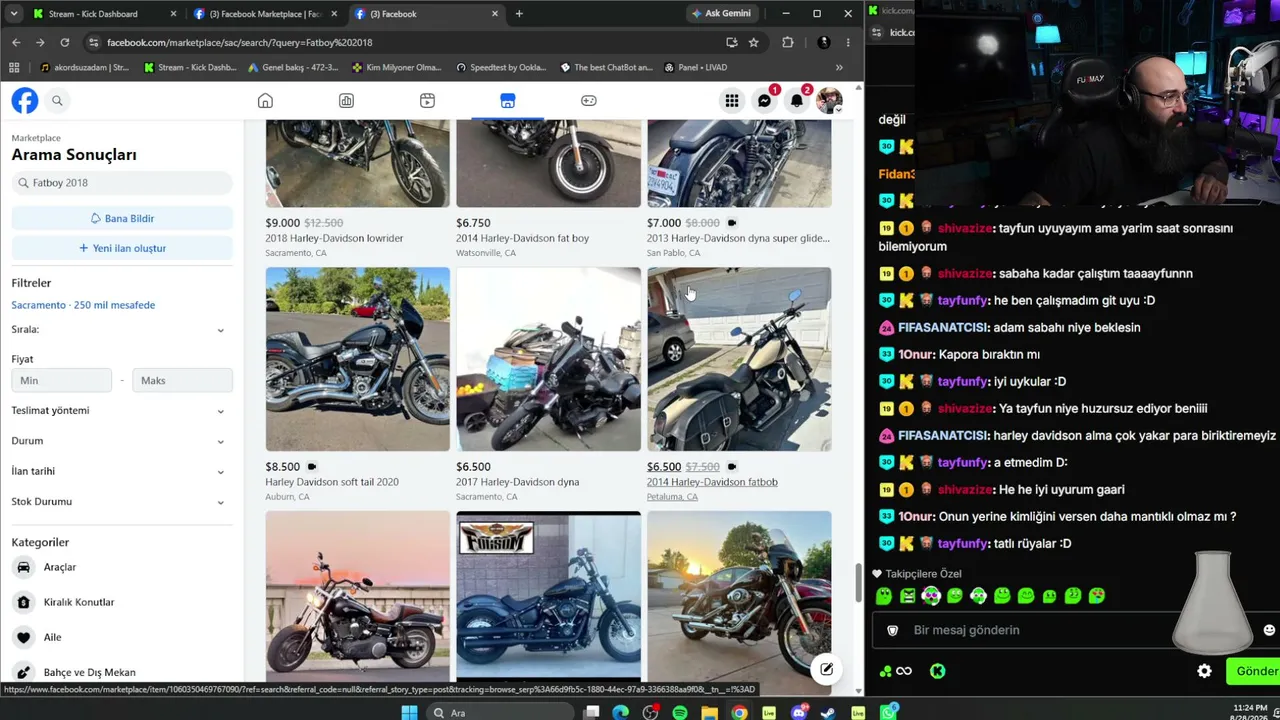The image size is (1280, 720).
Task: Open the Marketplace tab in Facebook navigation
Action: (x=508, y=101)
